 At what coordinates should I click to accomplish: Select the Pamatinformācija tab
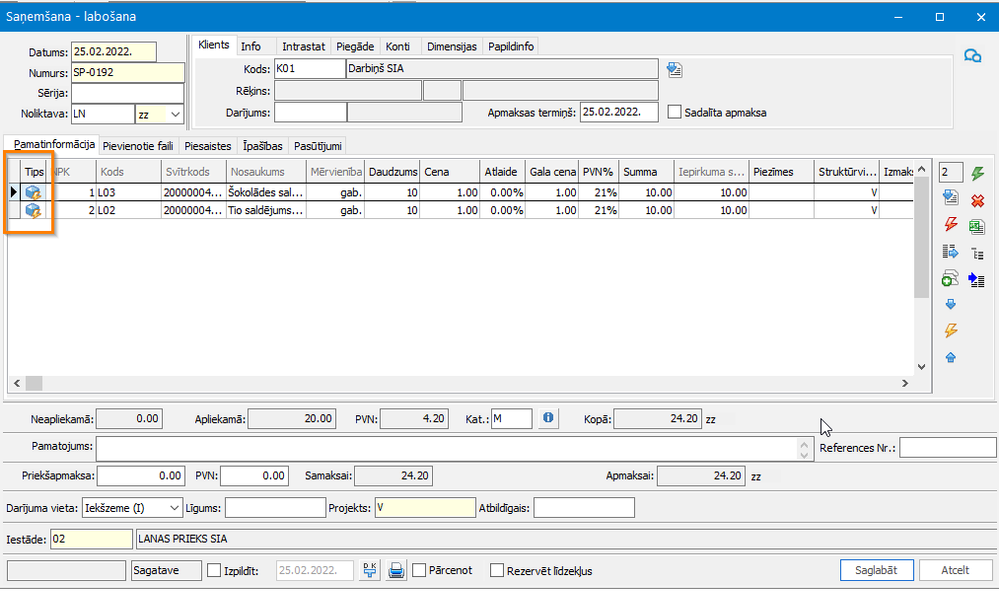pyautogui.click(x=54, y=145)
